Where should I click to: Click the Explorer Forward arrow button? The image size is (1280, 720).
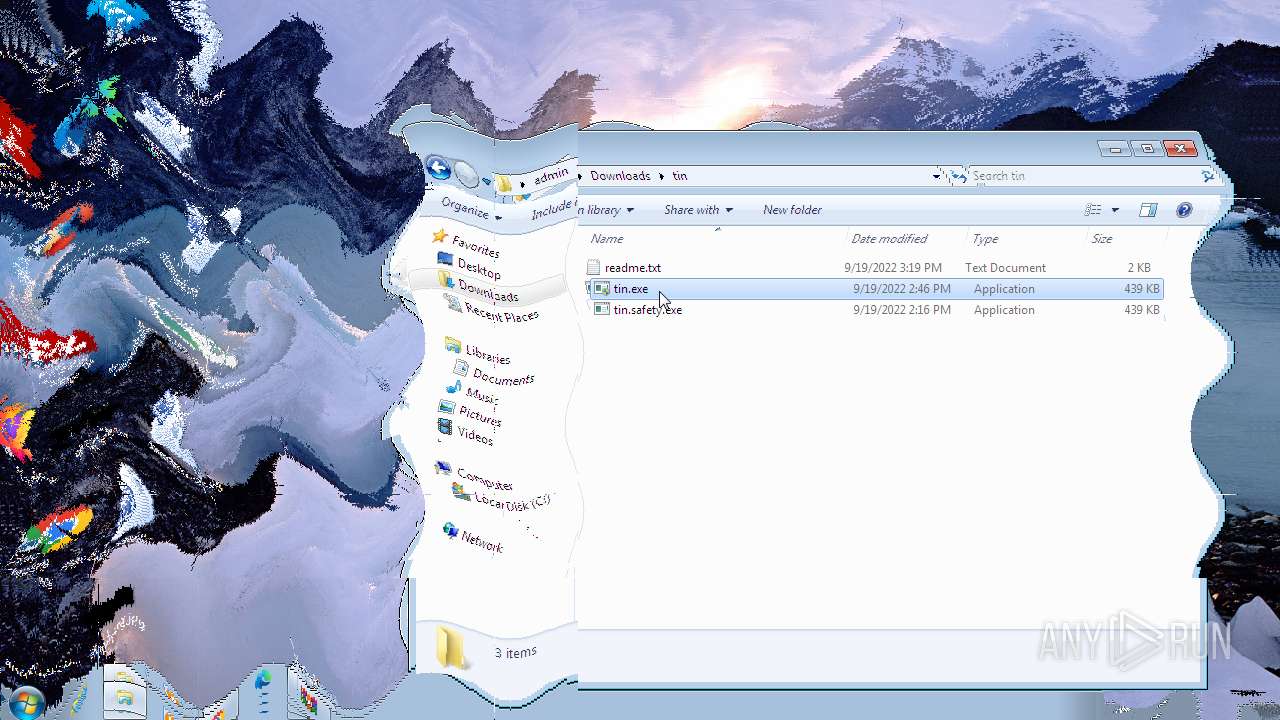click(466, 174)
